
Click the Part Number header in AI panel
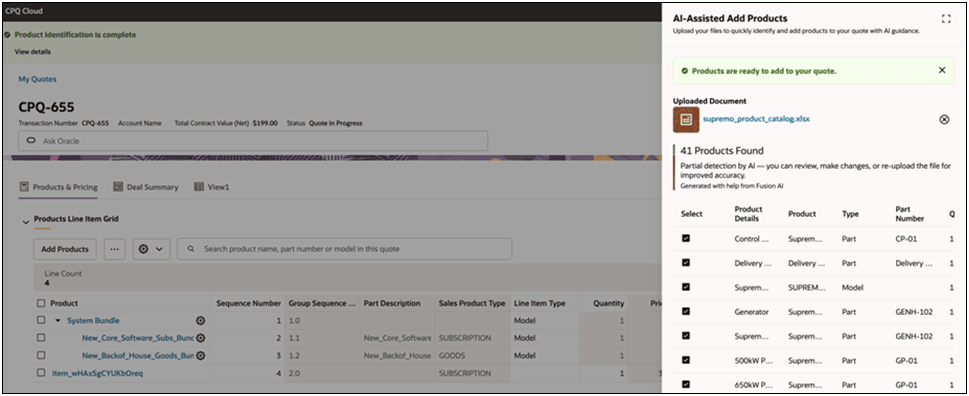(910, 214)
